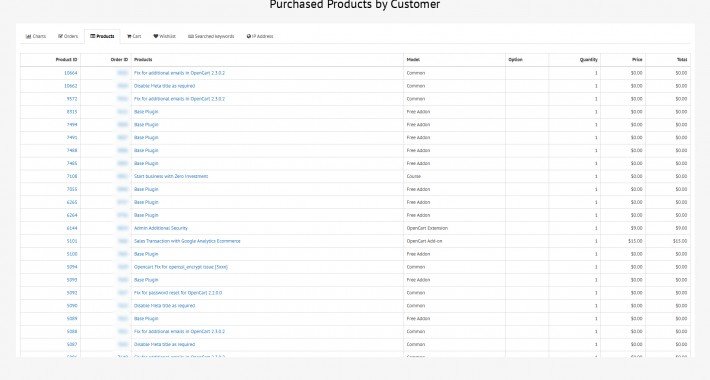Screen dimensions: 710x380
Task: Click the 'Product ID' column header
Action: 67,60
